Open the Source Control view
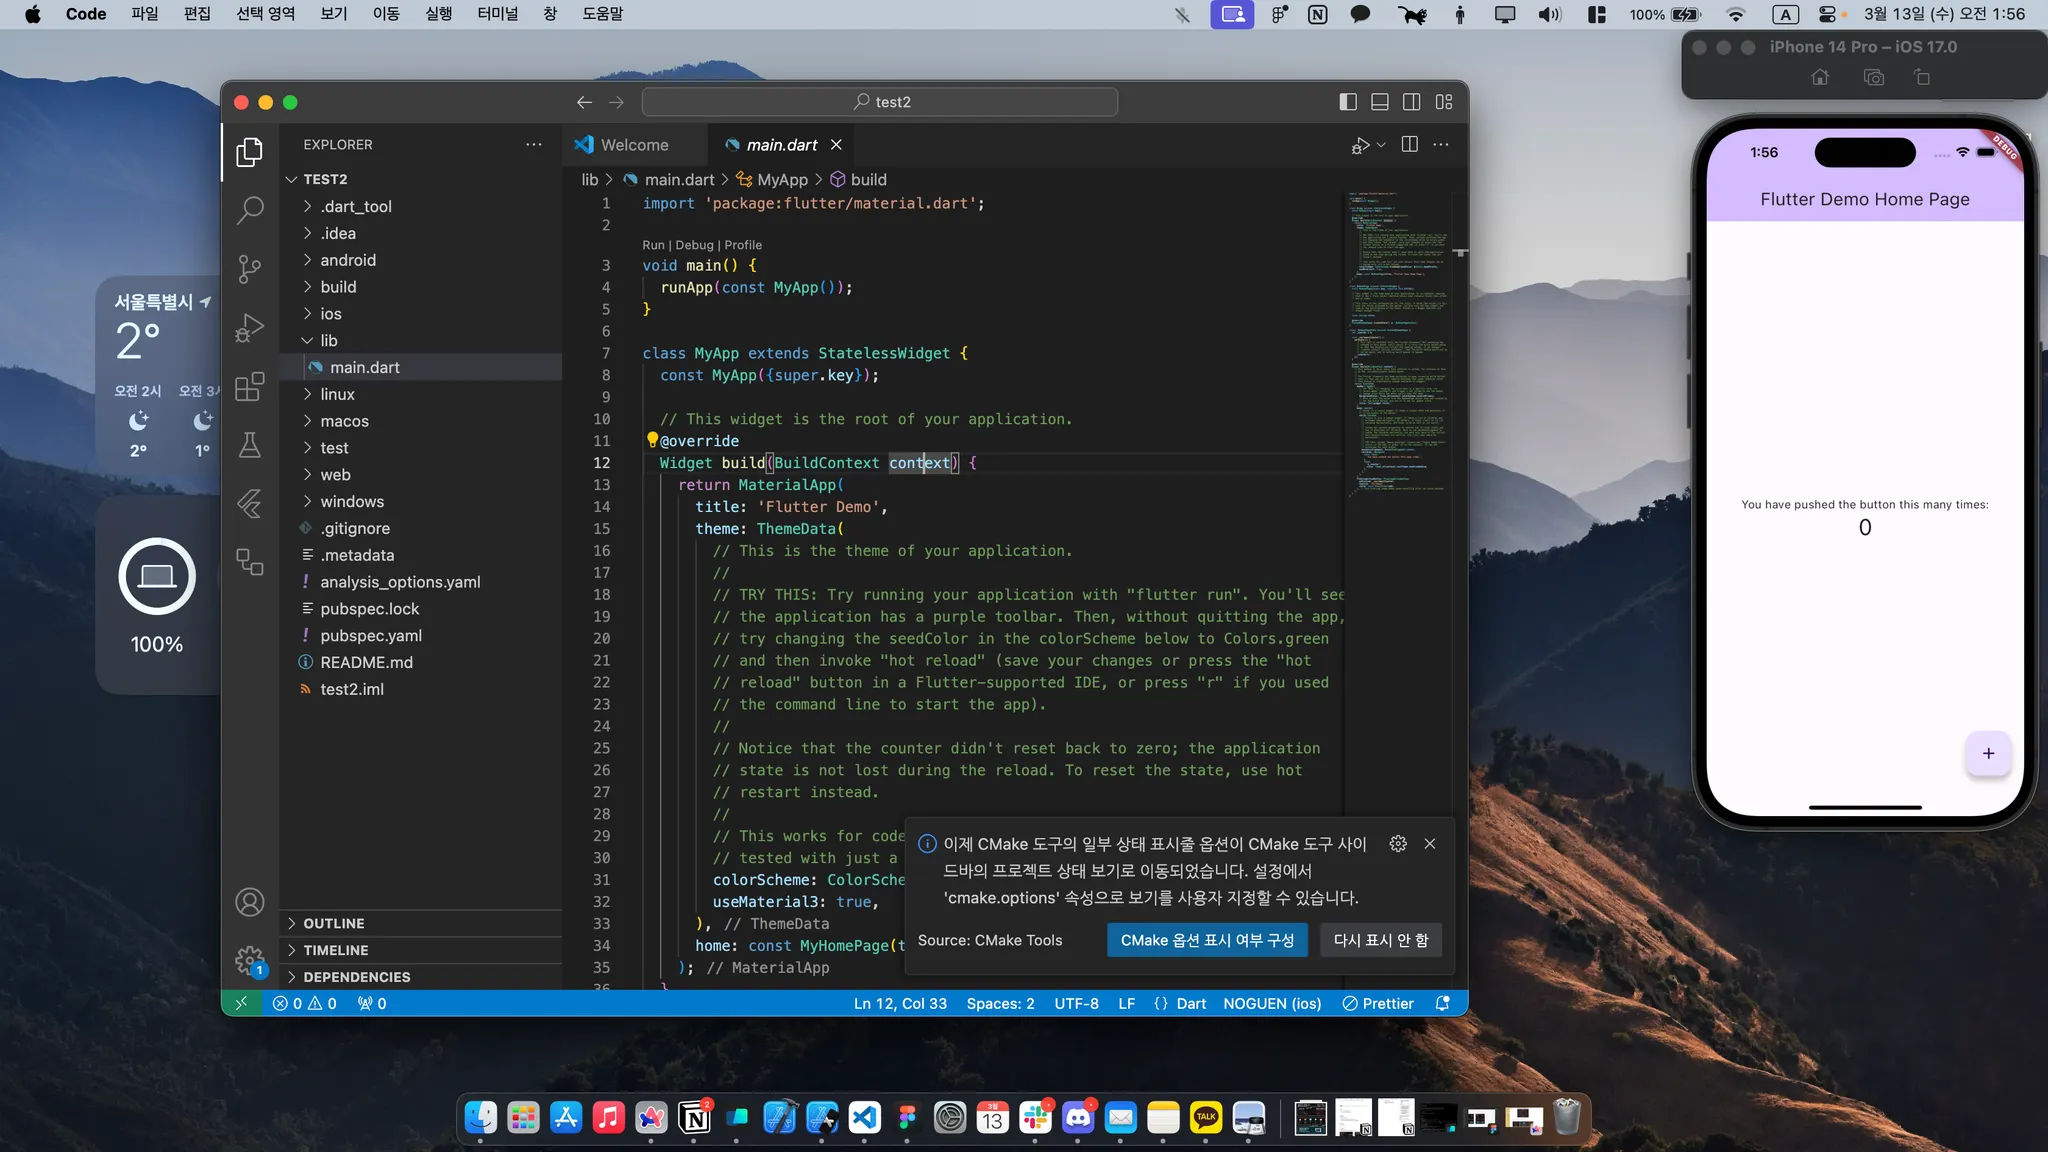 (250, 269)
